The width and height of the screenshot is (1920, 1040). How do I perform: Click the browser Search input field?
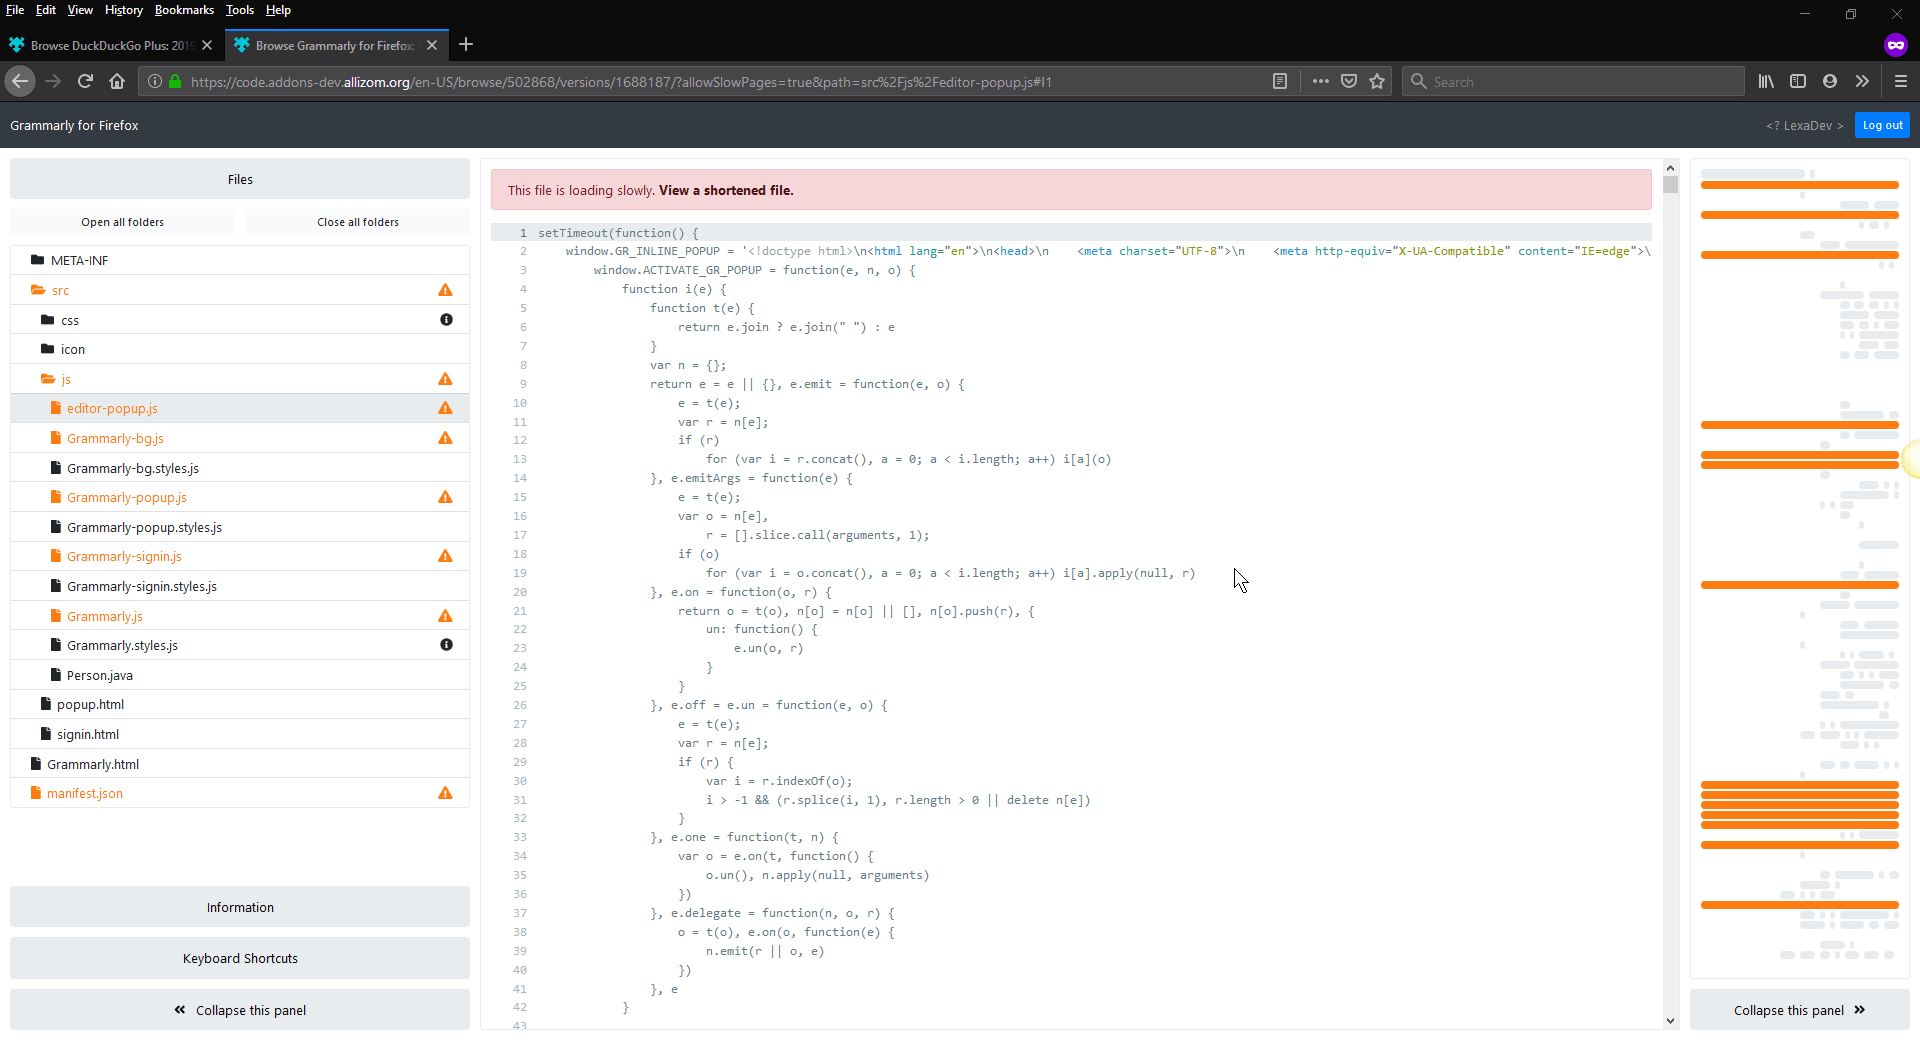(x=1574, y=82)
